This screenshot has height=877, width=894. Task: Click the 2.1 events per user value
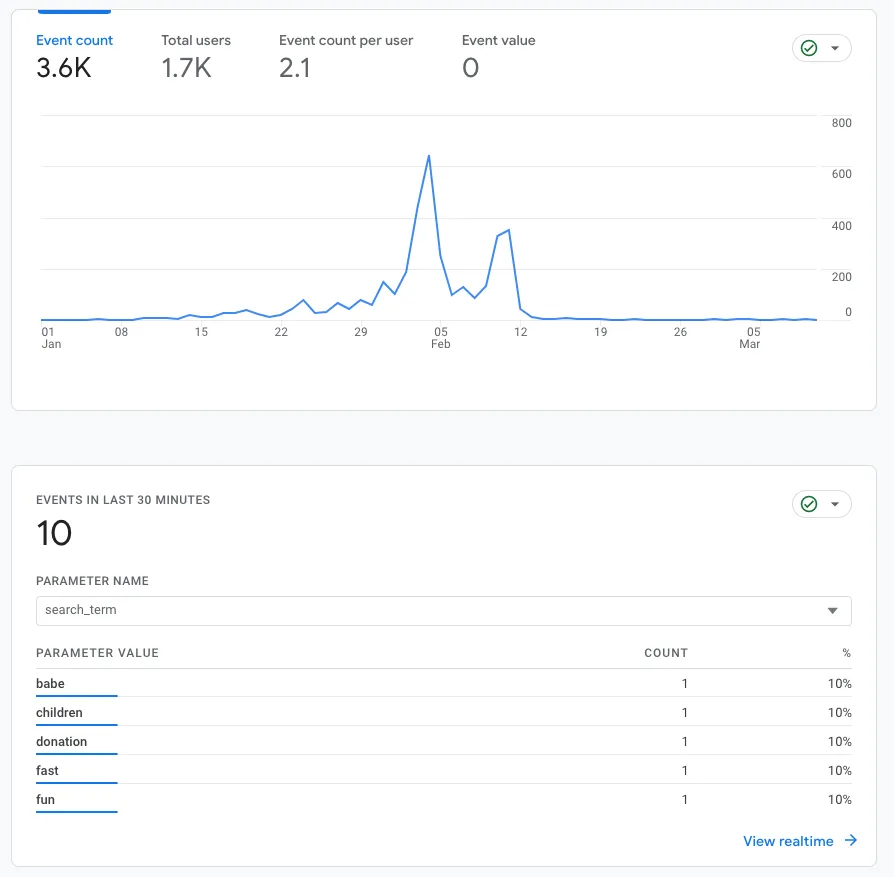tap(294, 68)
